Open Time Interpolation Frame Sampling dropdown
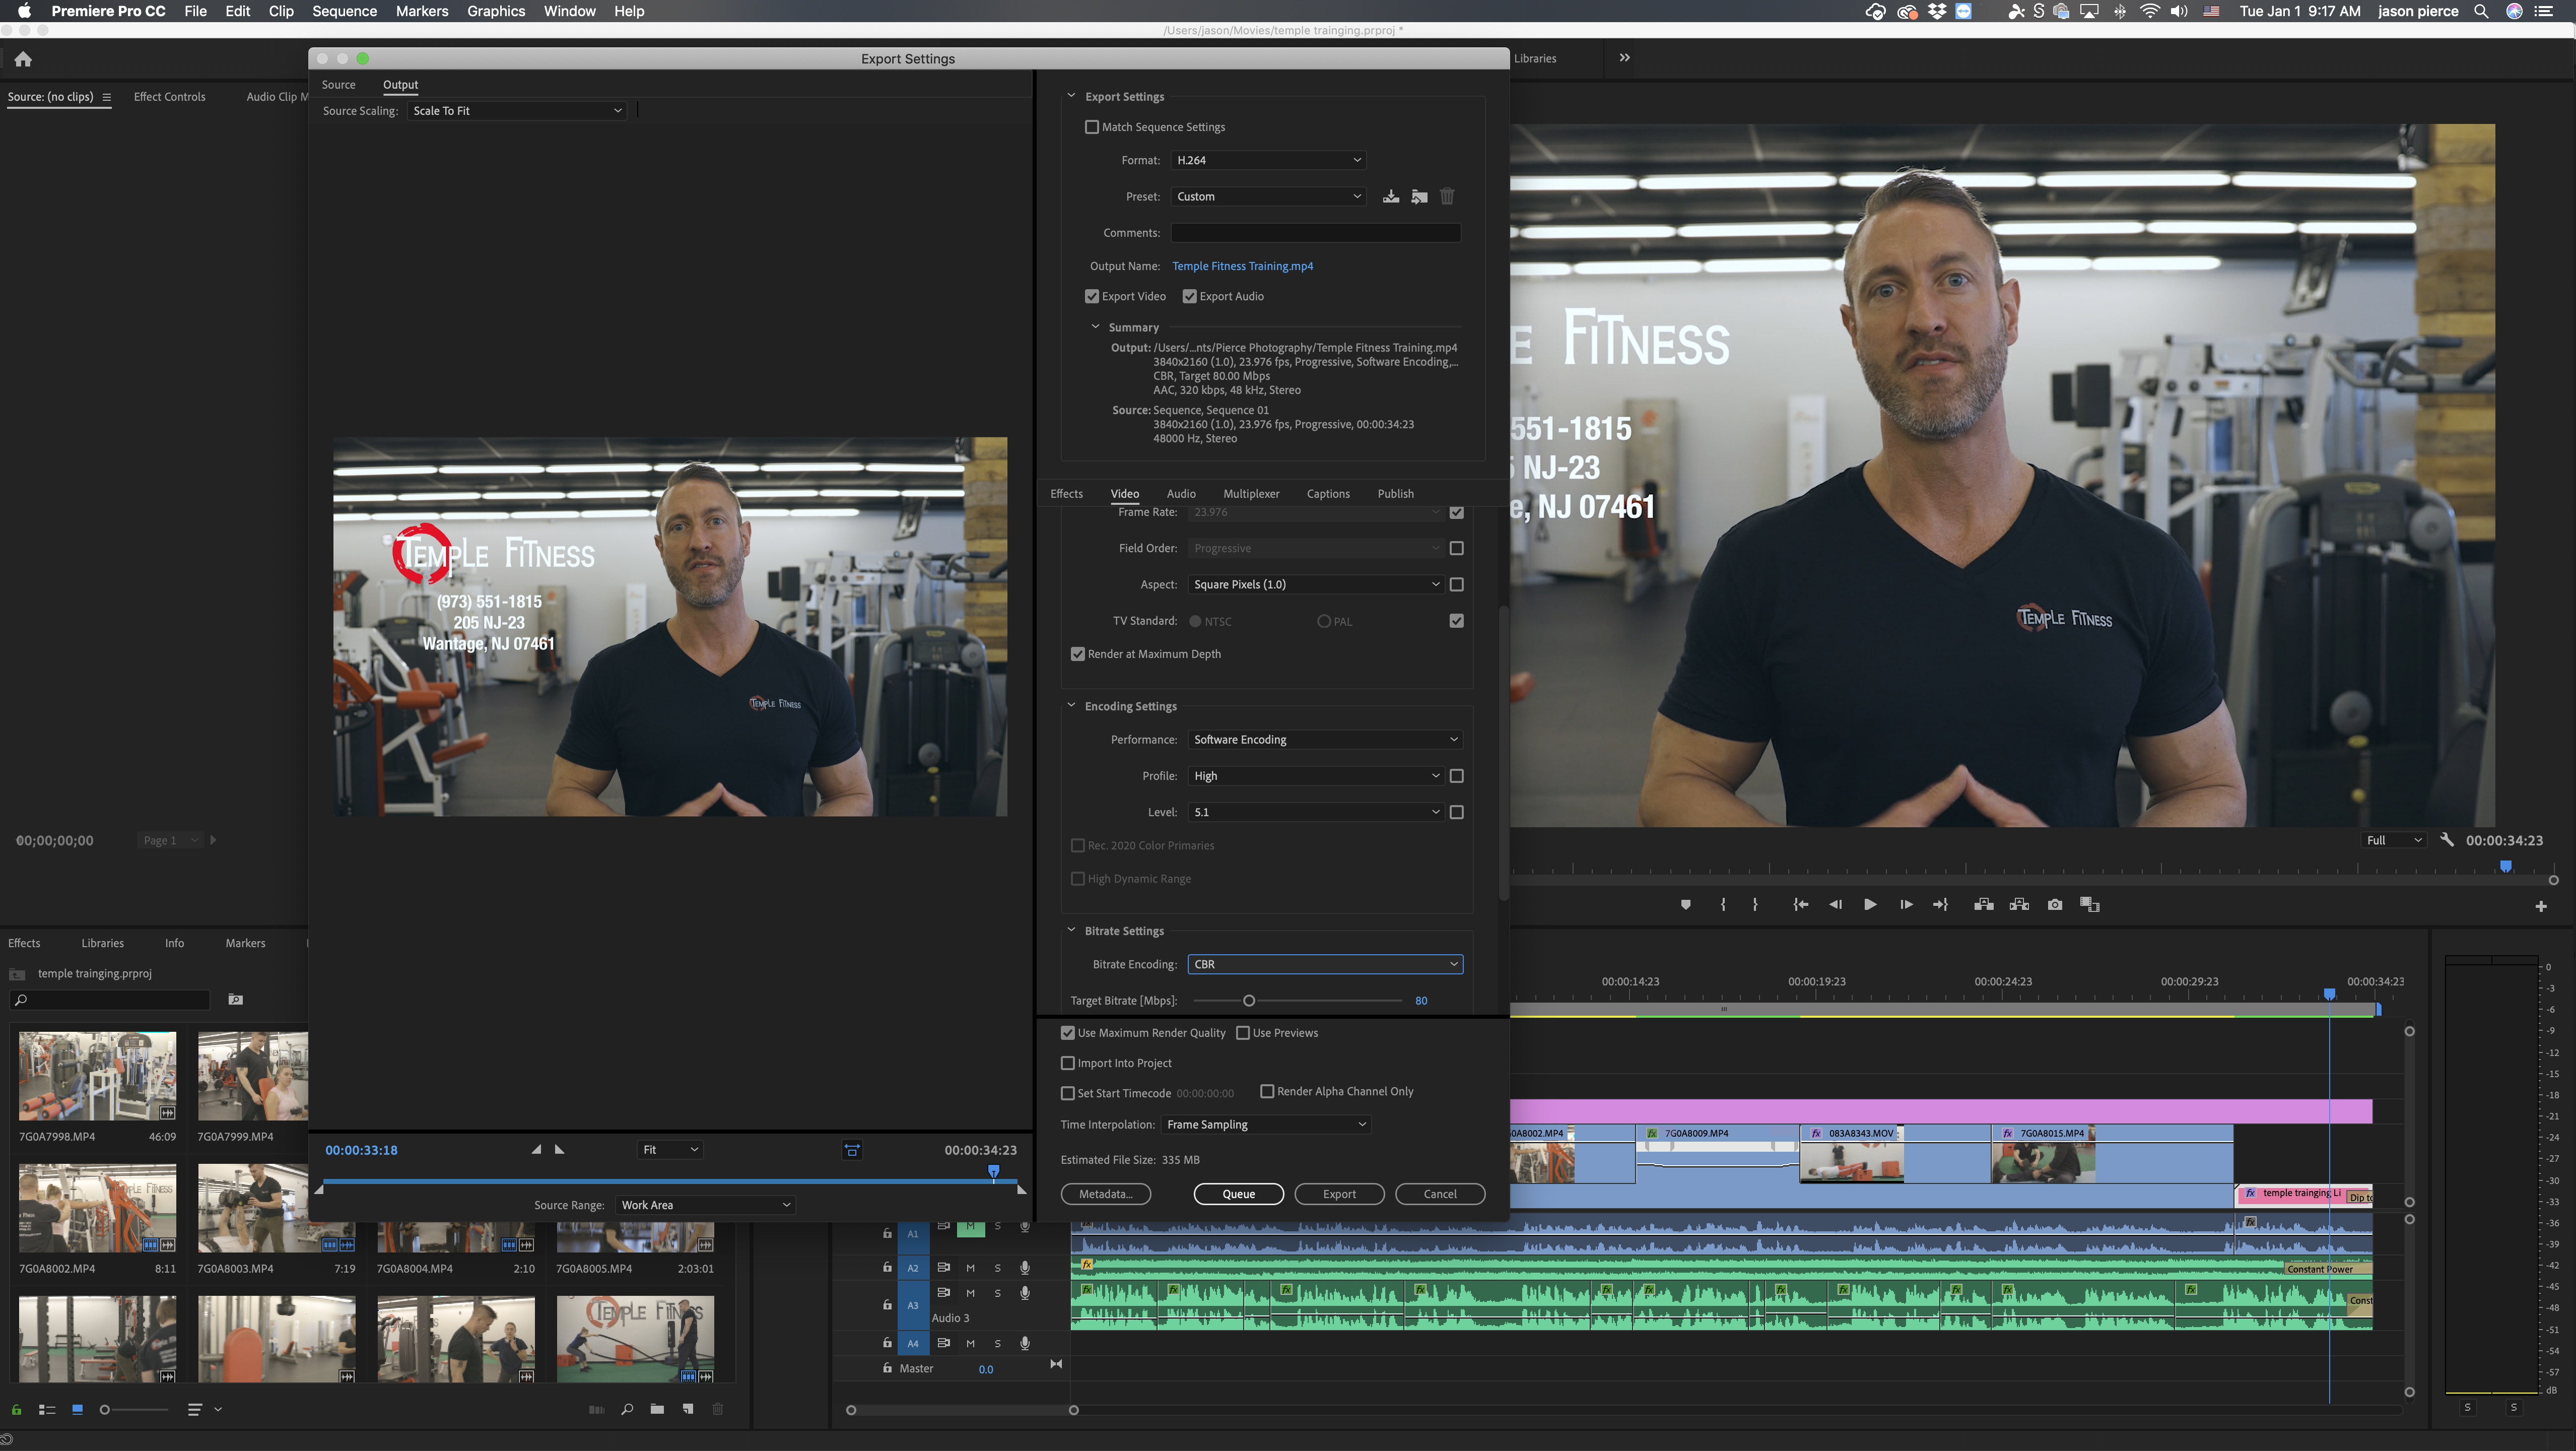 coord(1266,1125)
